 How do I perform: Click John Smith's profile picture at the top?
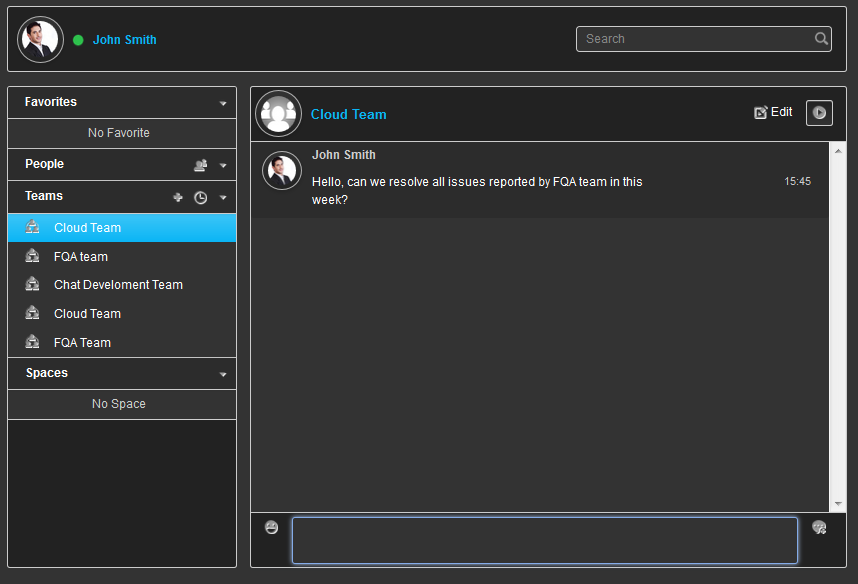[x=40, y=39]
